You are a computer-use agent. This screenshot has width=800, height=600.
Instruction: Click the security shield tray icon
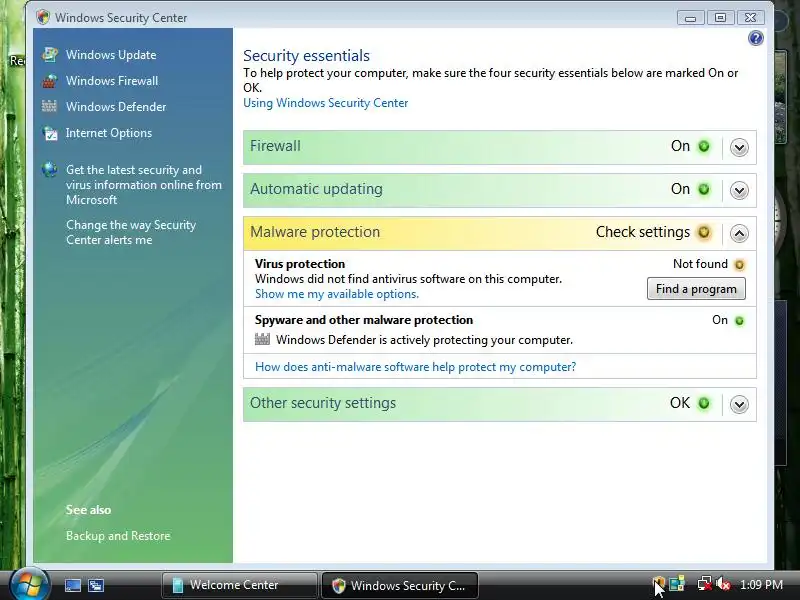(658, 583)
